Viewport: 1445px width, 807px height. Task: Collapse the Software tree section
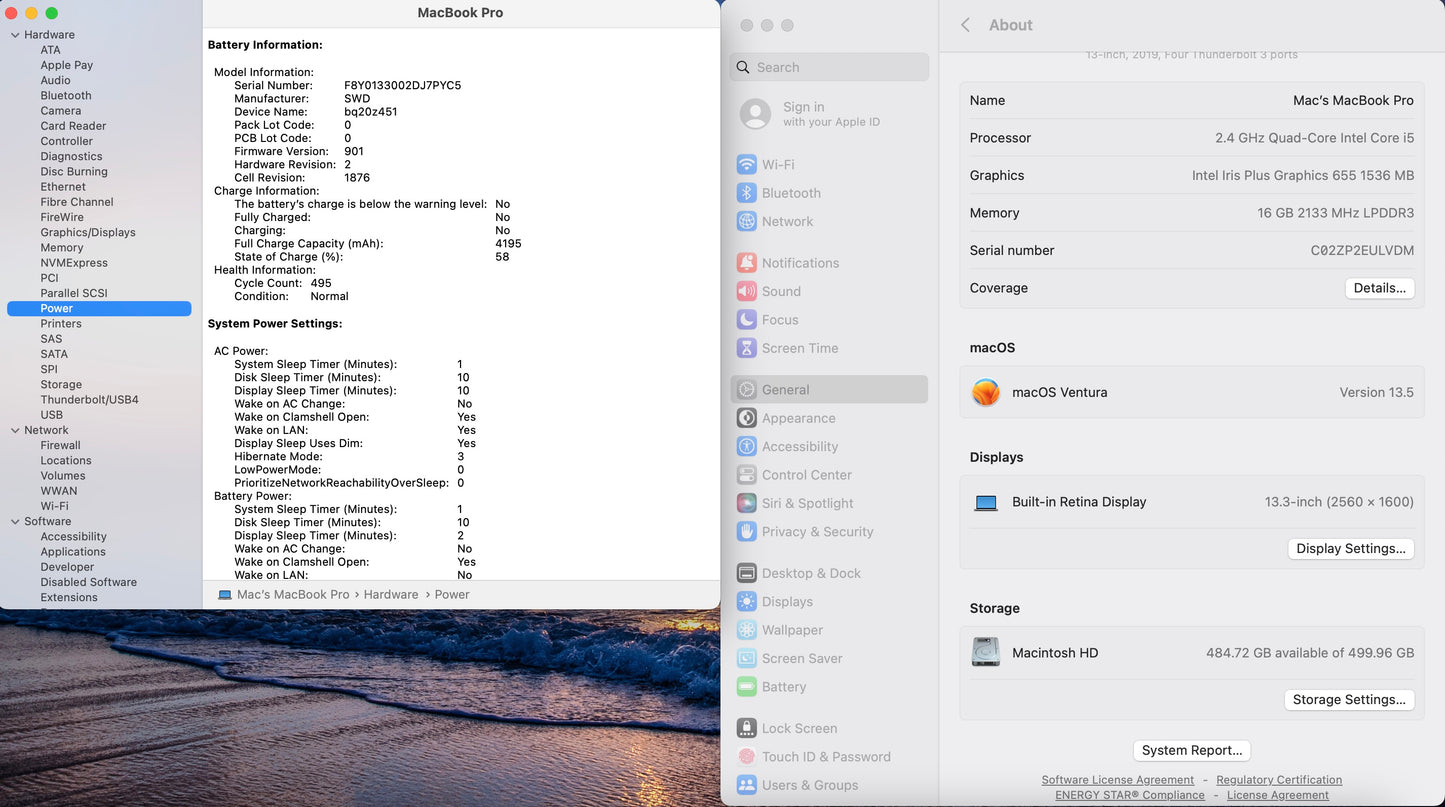15,521
